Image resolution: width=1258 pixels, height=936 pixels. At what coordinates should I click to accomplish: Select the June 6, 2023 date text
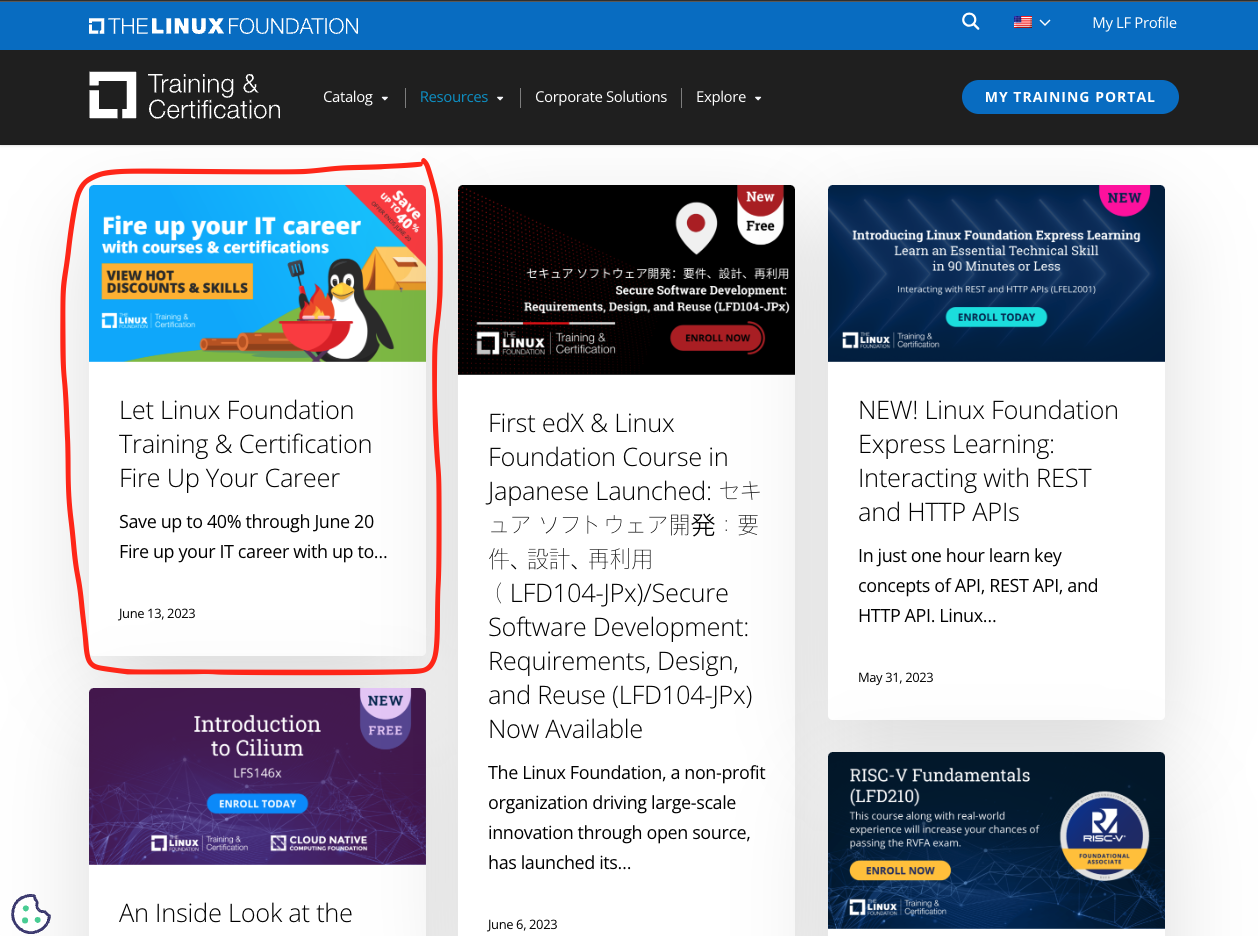(522, 924)
